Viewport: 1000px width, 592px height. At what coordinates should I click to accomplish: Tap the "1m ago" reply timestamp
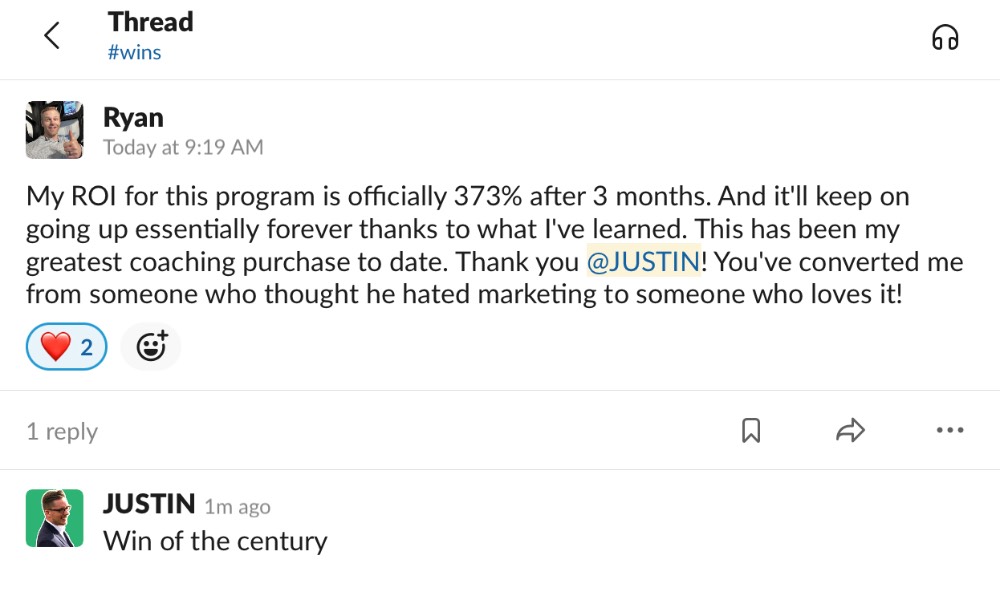tap(237, 507)
